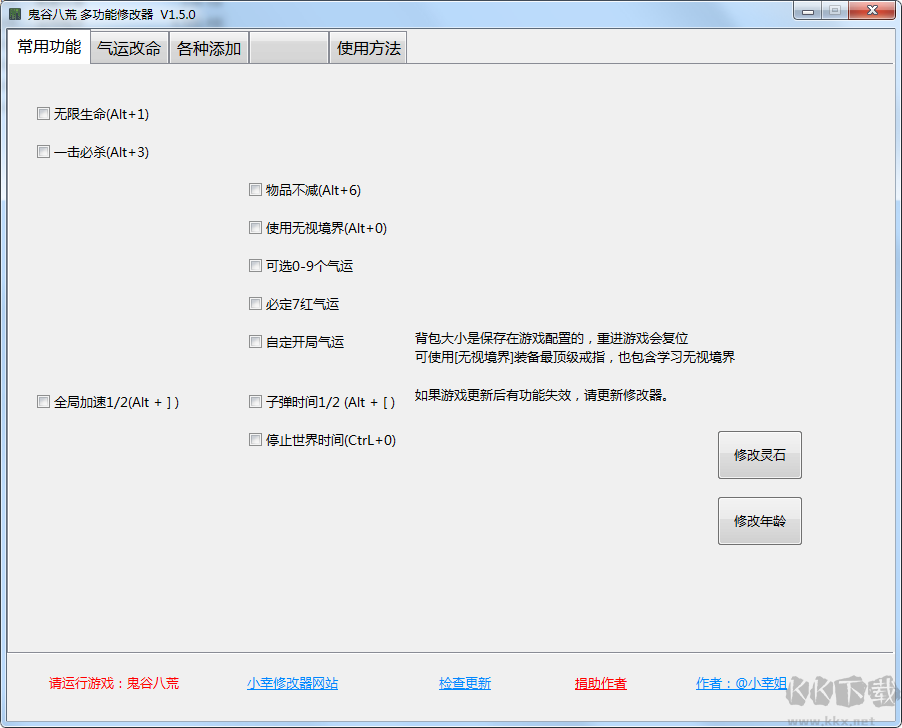Enable 必定7红气运 checkbox

[255, 304]
